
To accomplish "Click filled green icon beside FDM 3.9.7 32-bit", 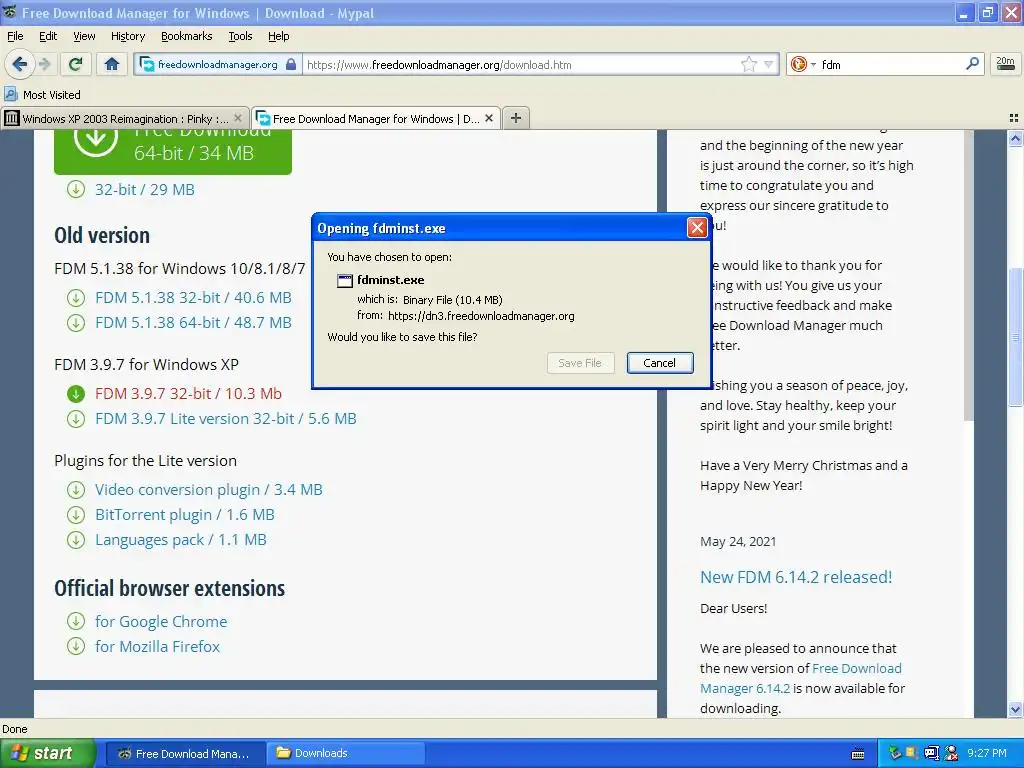I will click(x=76, y=394).
